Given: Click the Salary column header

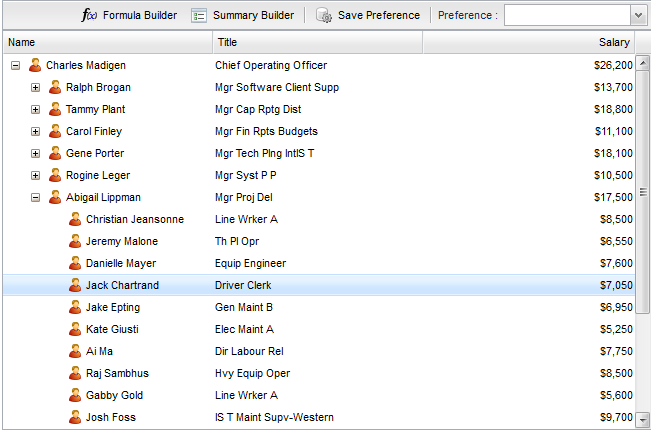Looking at the screenshot, I should pos(530,42).
